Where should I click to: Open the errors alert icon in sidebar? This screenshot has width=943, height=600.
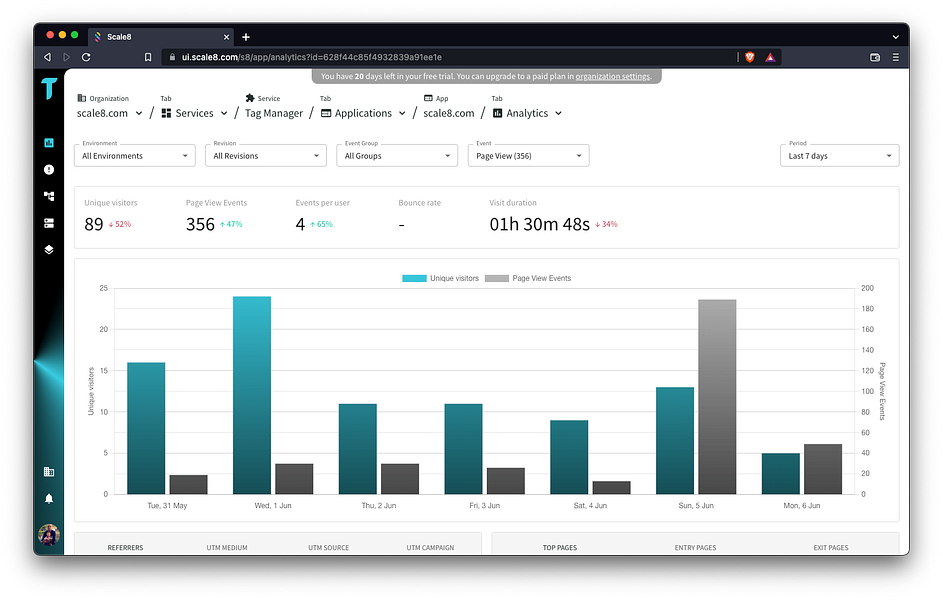tap(49, 170)
